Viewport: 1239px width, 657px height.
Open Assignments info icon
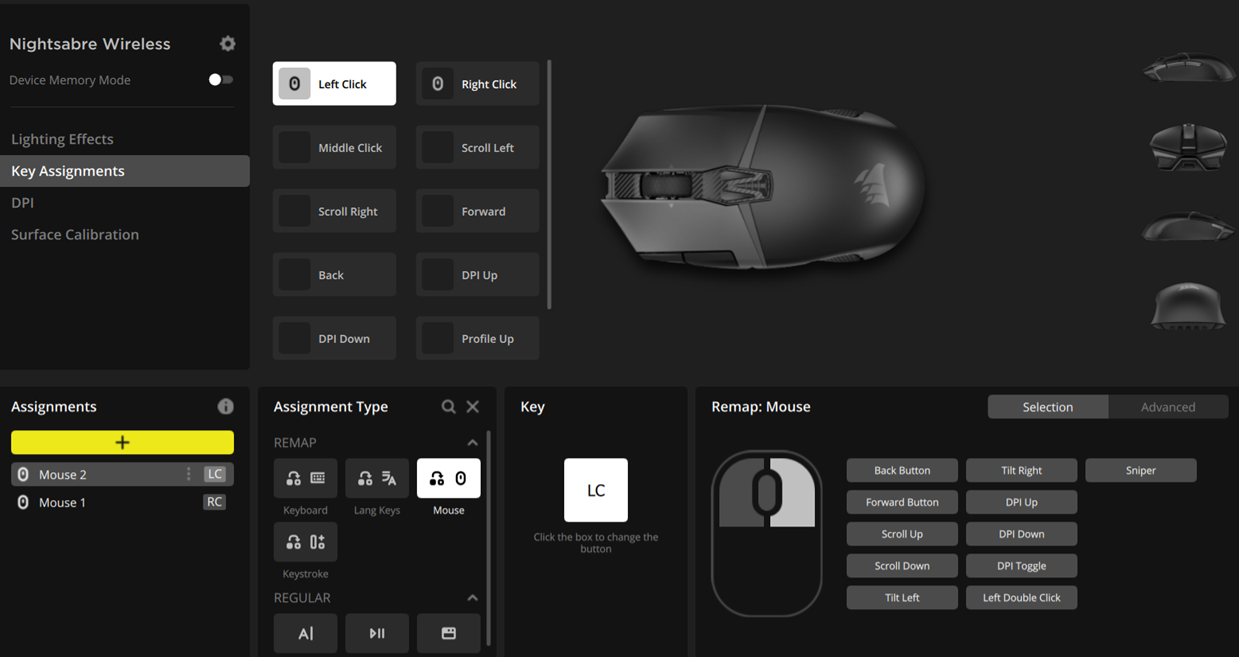pyautogui.click(x=226, y=406)
